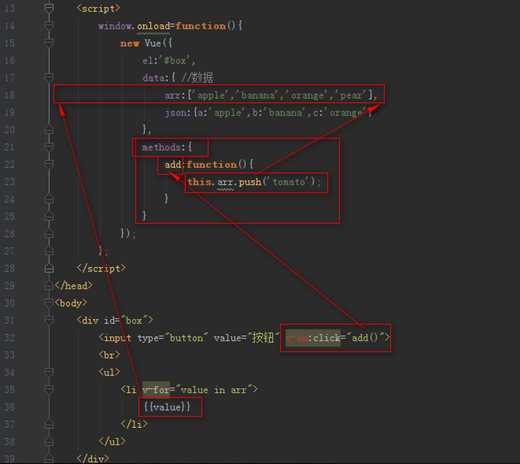Click the this keyword on line 23
This screenshot has height=464, width=520.
pyautogui.click(x=199, y=182)
